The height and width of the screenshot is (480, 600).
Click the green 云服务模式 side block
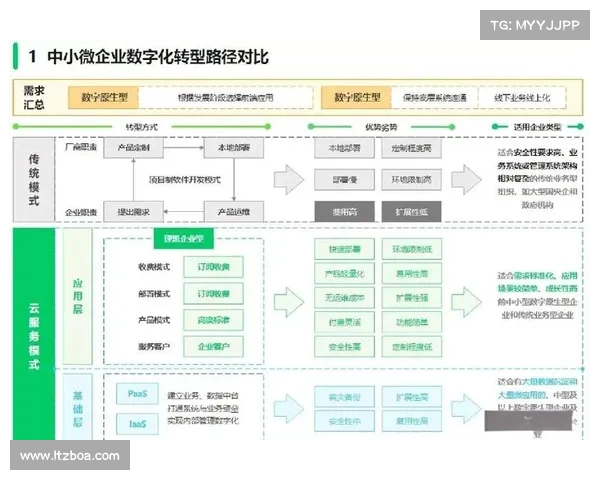point(34,334)
